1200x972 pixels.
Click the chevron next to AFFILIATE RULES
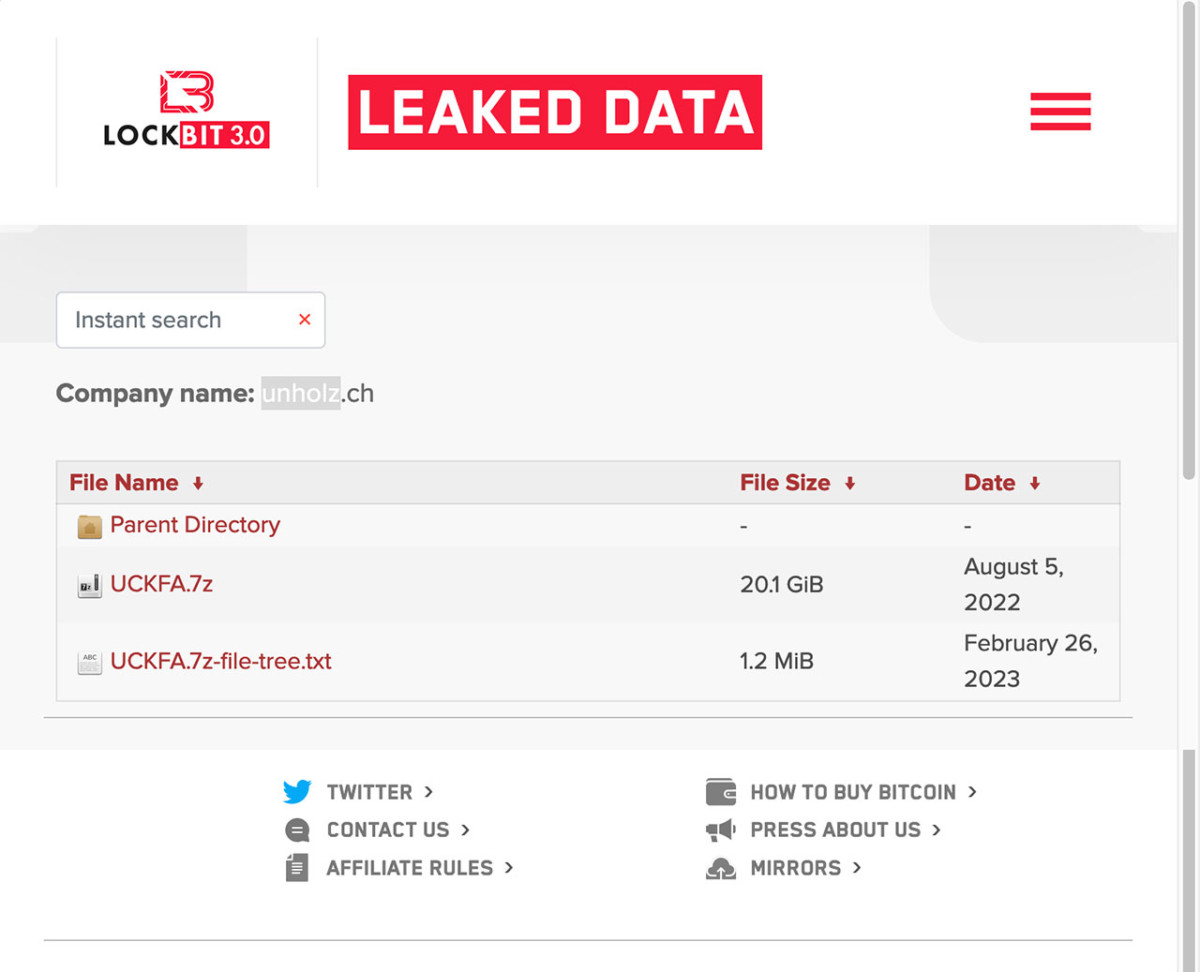coord(508,867)
